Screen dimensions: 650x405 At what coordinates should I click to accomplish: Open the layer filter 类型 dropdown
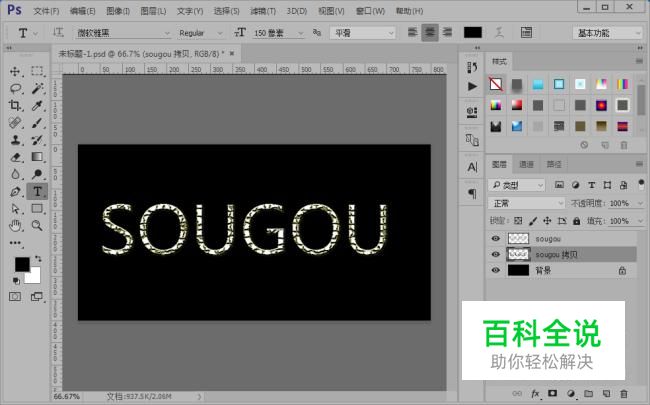point(517,185)
